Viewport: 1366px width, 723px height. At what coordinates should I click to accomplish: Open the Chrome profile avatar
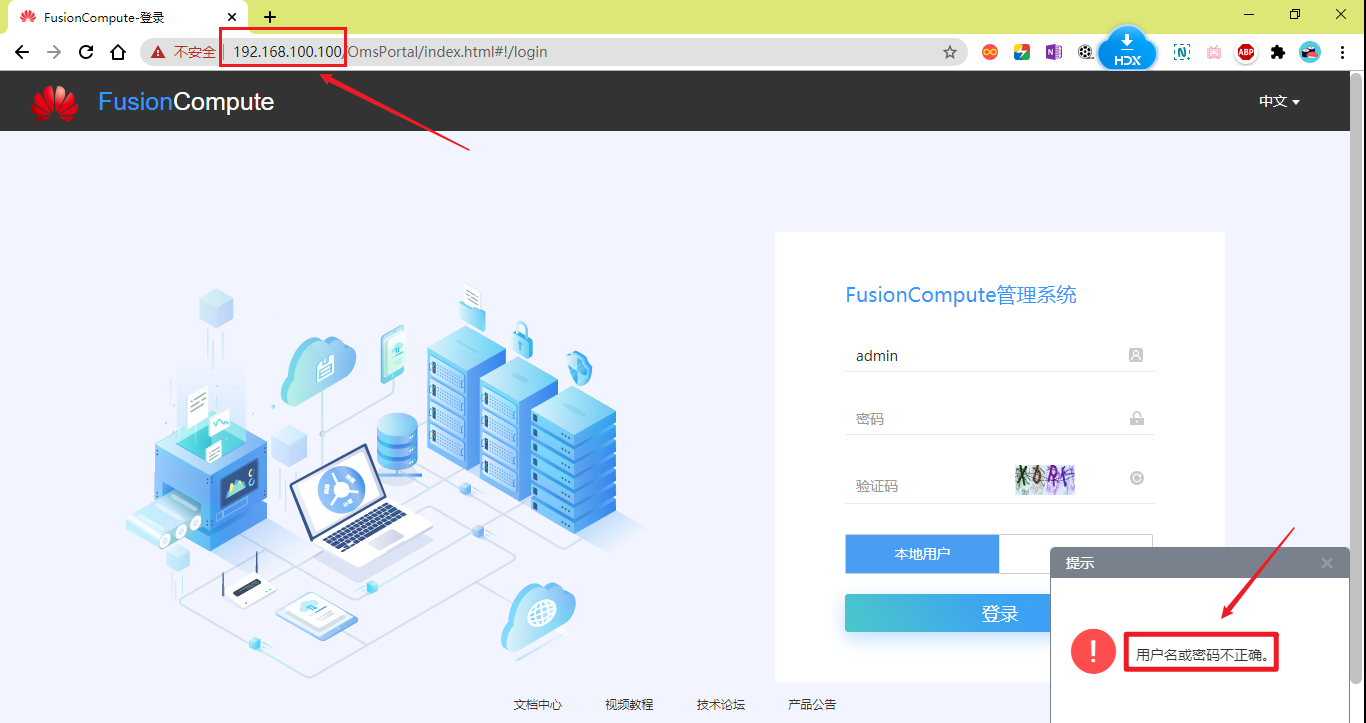click(1310, 52)
